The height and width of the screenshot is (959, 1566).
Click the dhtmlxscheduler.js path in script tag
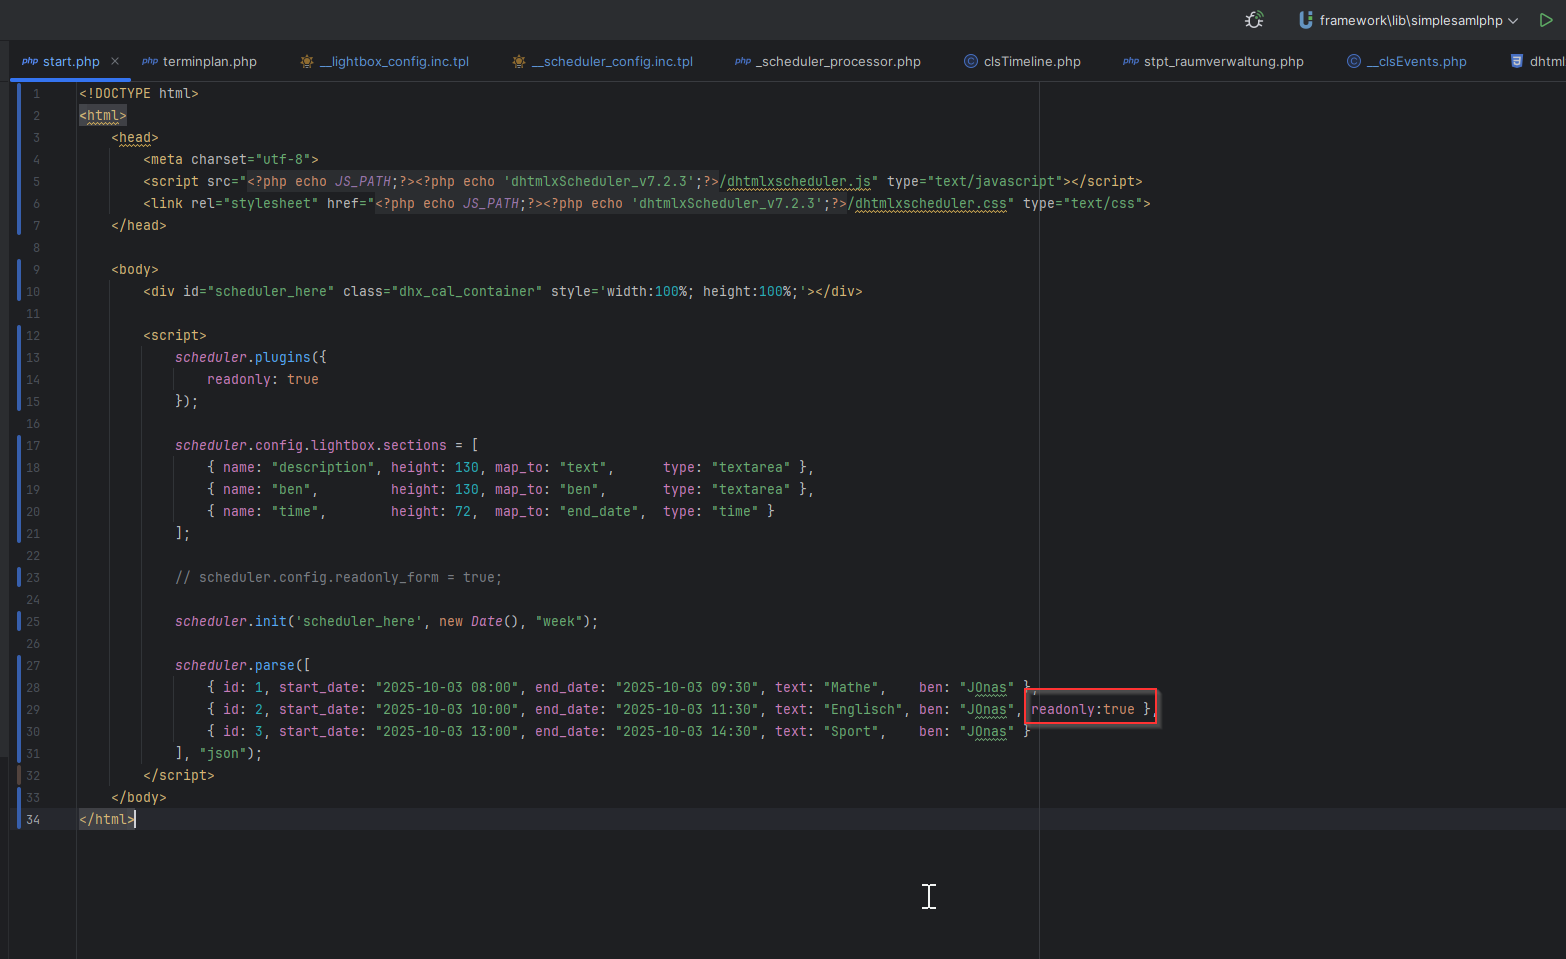coord(798,182)
